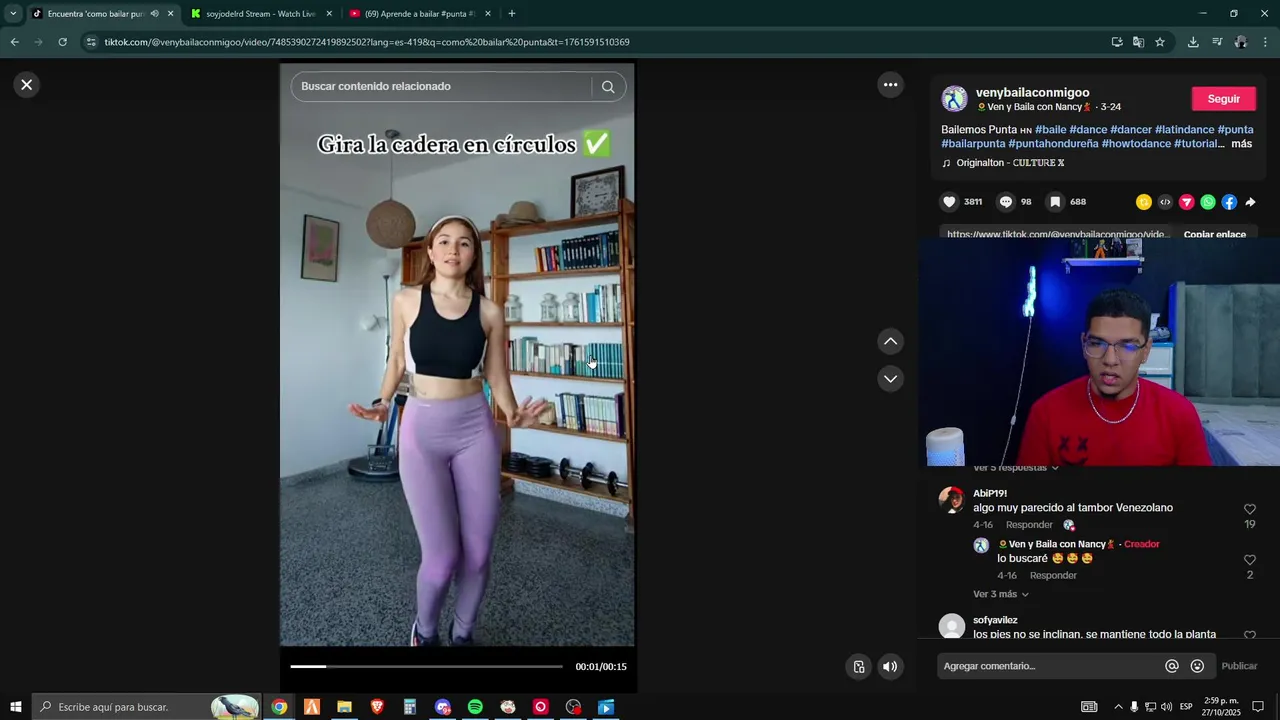This screenshot has width=1280, height=720.
Task: Like sofyavilez's comment
Action: click(x=1250, y=635)
